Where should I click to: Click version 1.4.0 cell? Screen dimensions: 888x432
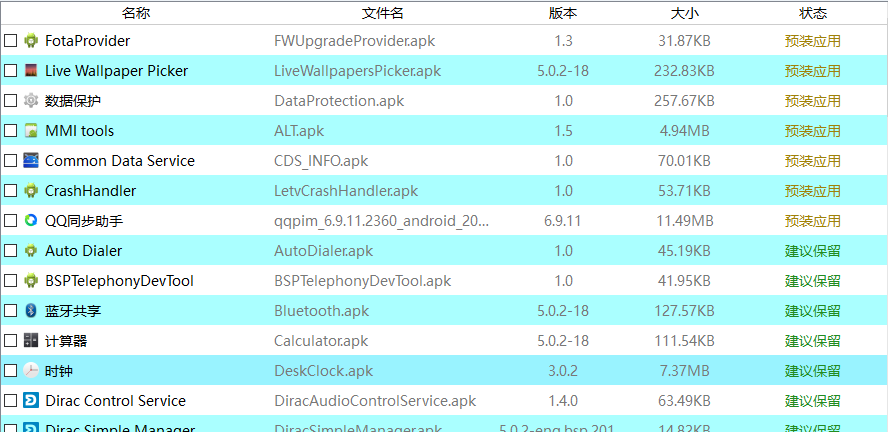(563, 401)
